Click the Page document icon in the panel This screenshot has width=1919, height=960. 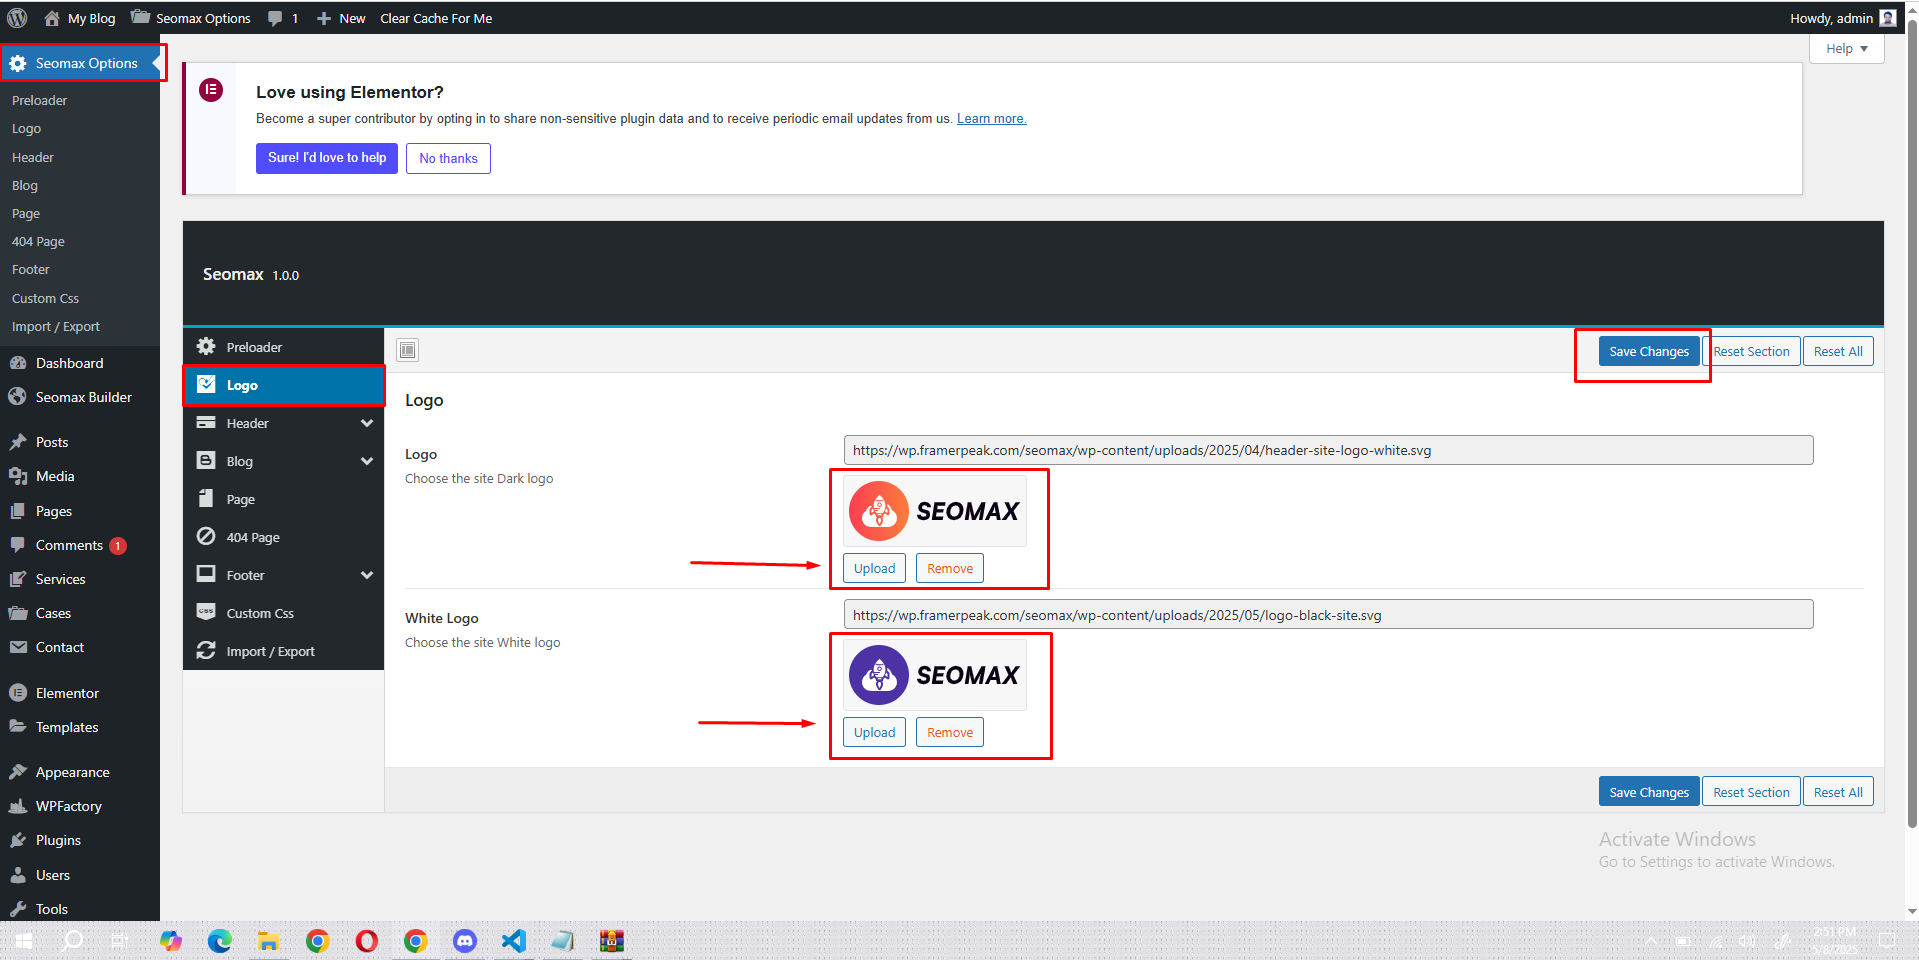click(206, 498)
